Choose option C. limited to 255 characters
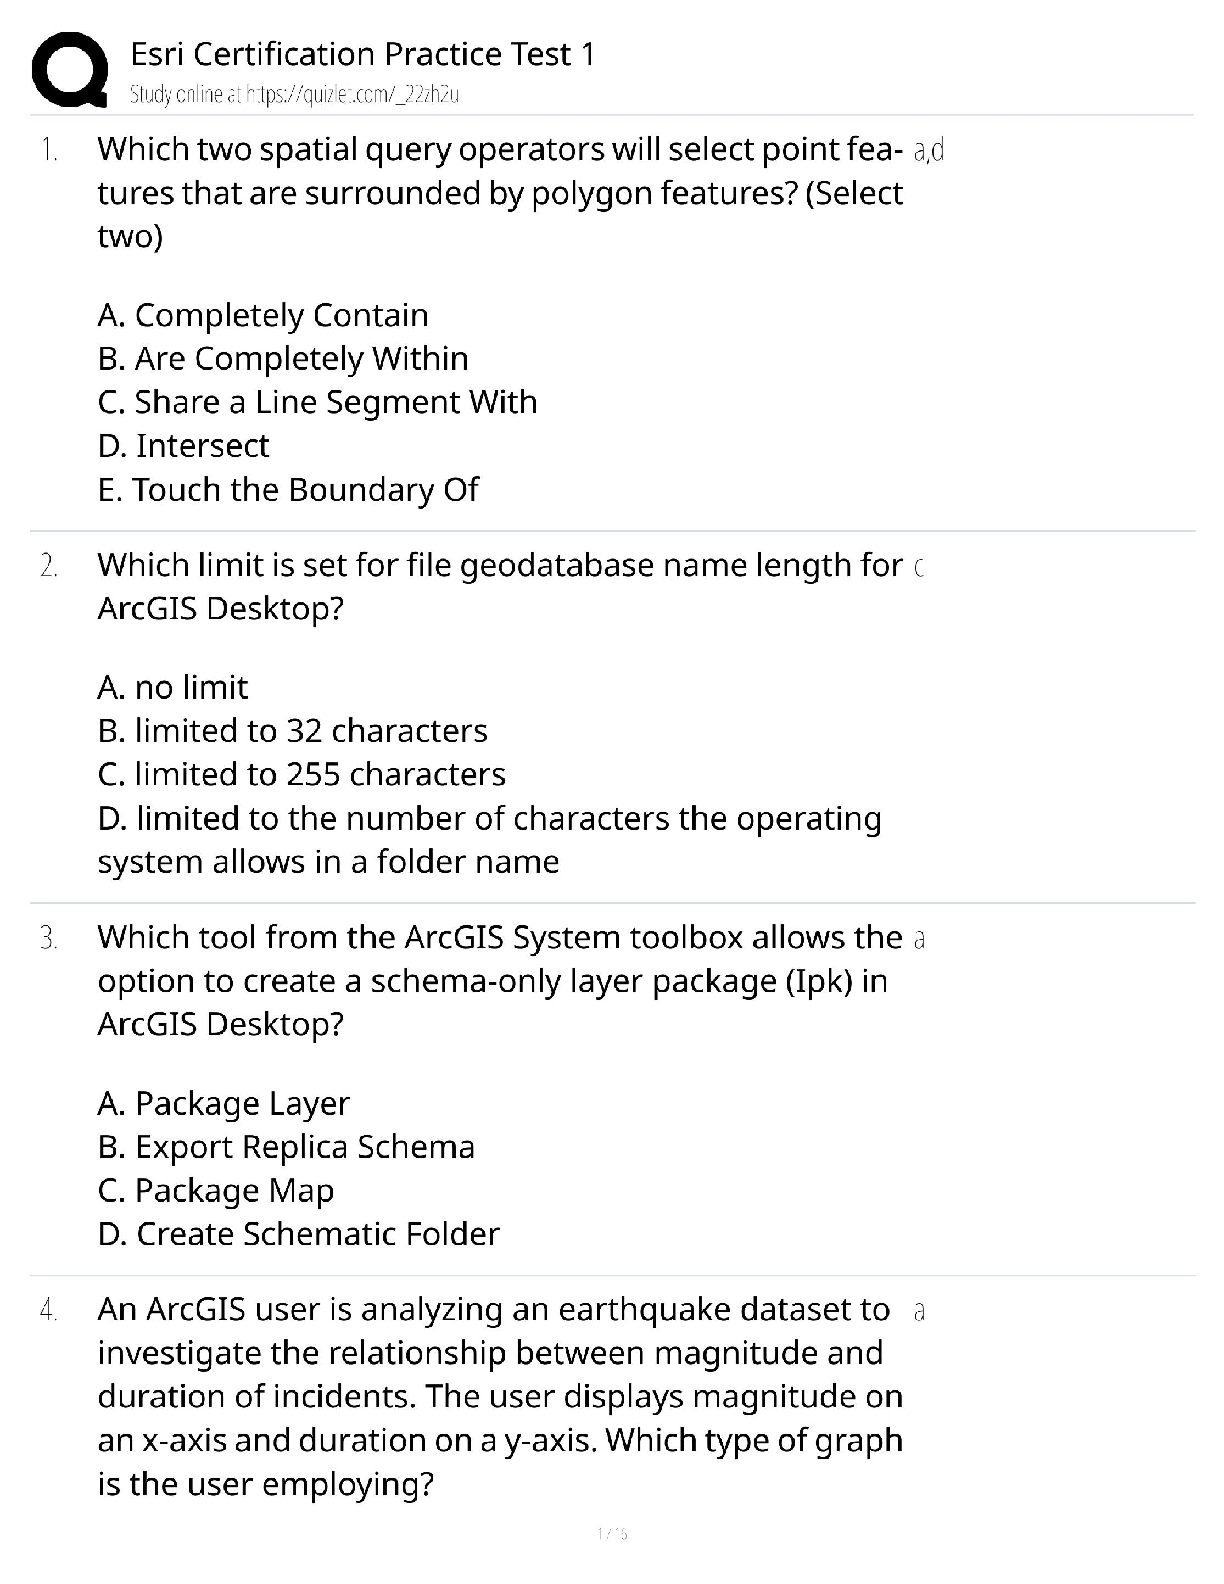The width and height of the screenshot is (1224, 1584). pyautogui.click(x=302, y=774)
